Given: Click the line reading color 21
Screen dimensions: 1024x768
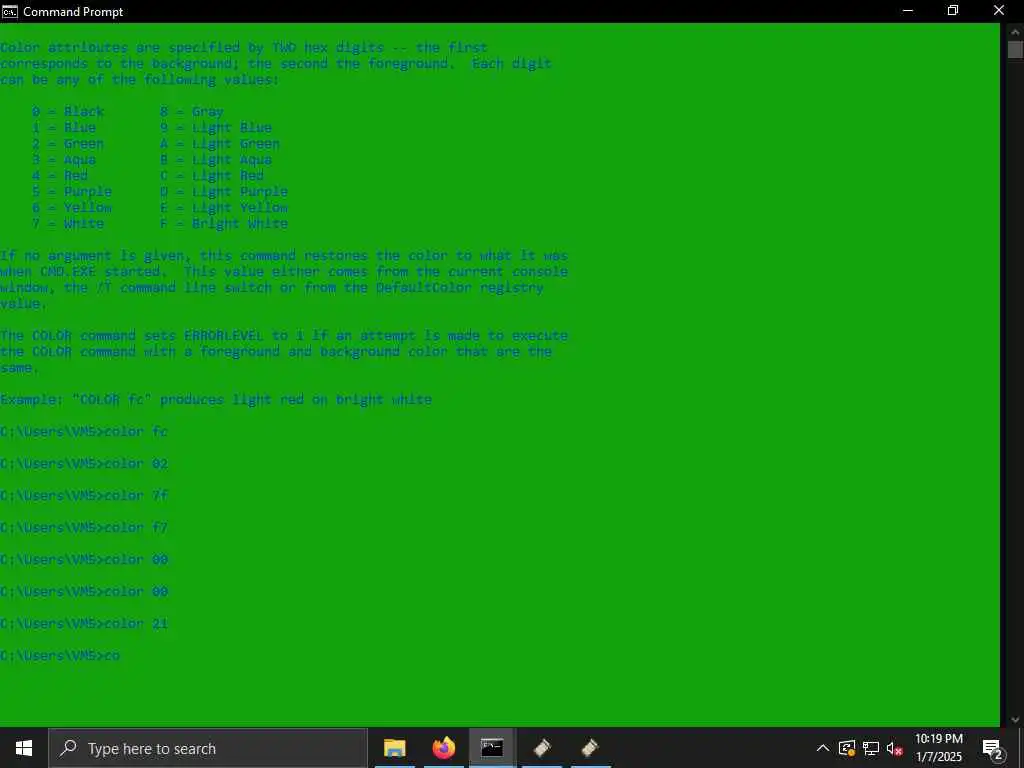Looking at the screenshot, I should tap(84, 623).
